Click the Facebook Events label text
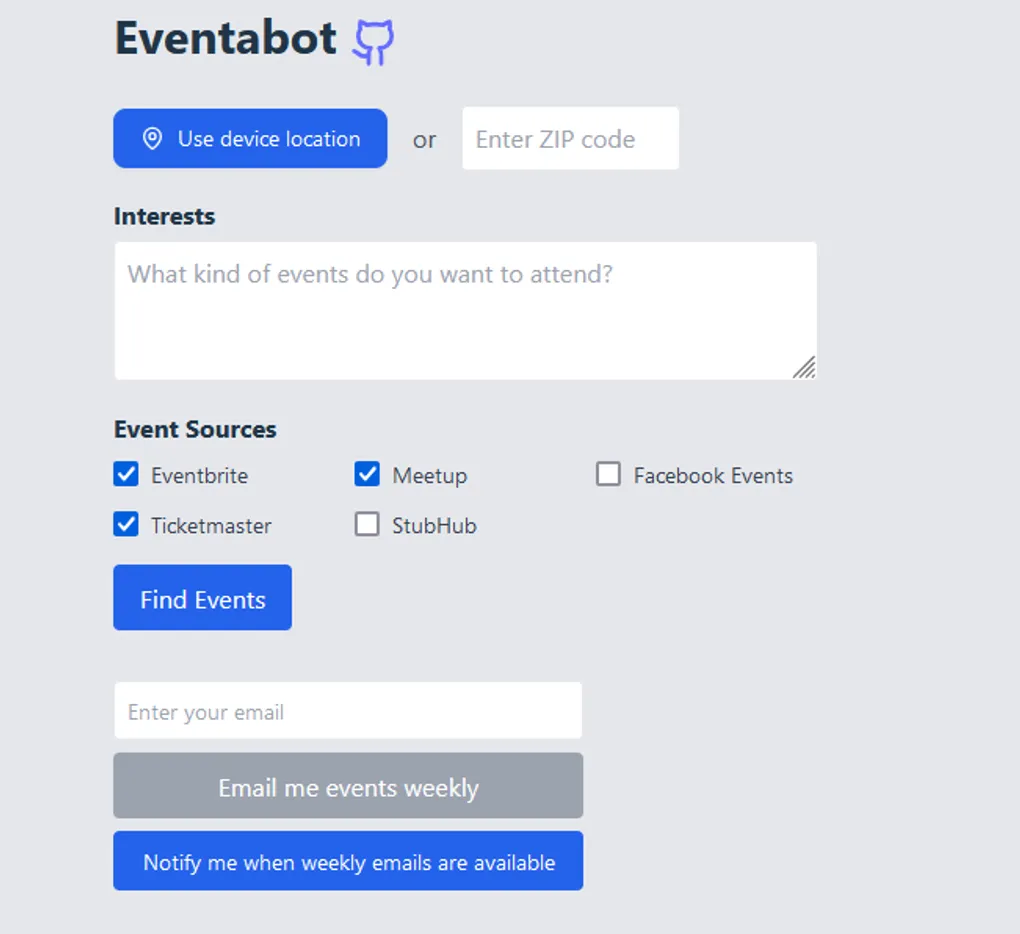 (714, 475)
